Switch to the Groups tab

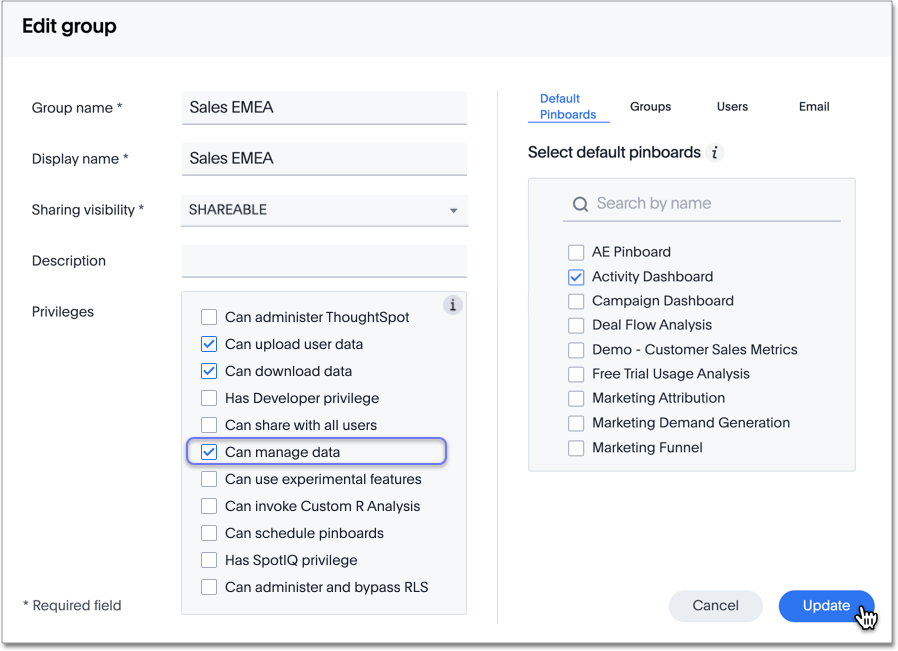650,107
